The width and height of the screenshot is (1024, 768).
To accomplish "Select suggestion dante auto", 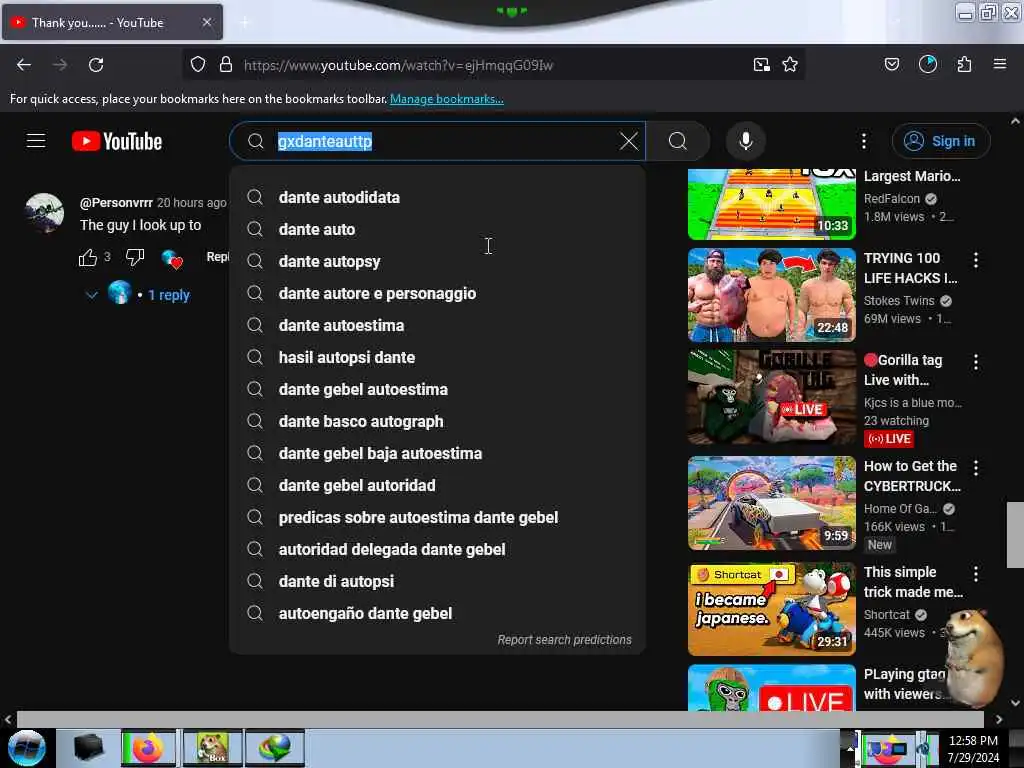I will point(437,229).
